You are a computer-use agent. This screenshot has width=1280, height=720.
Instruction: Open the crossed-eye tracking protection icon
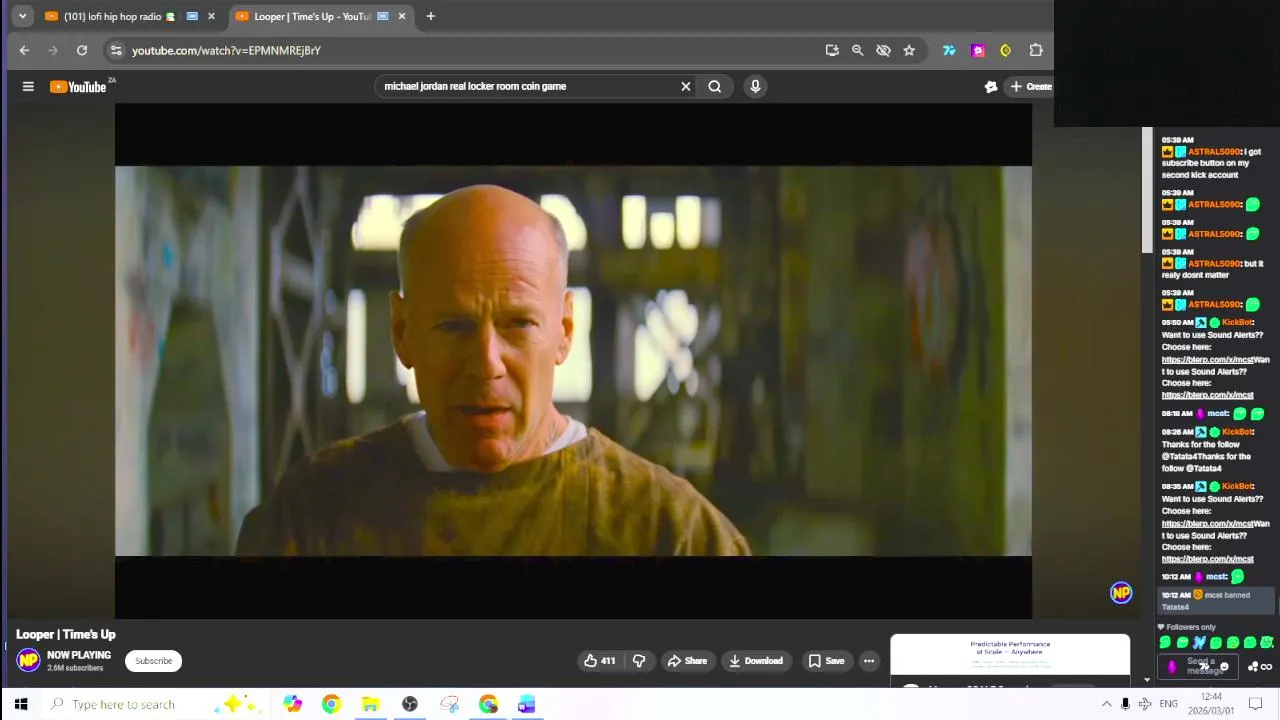click(x=883, y=50)
